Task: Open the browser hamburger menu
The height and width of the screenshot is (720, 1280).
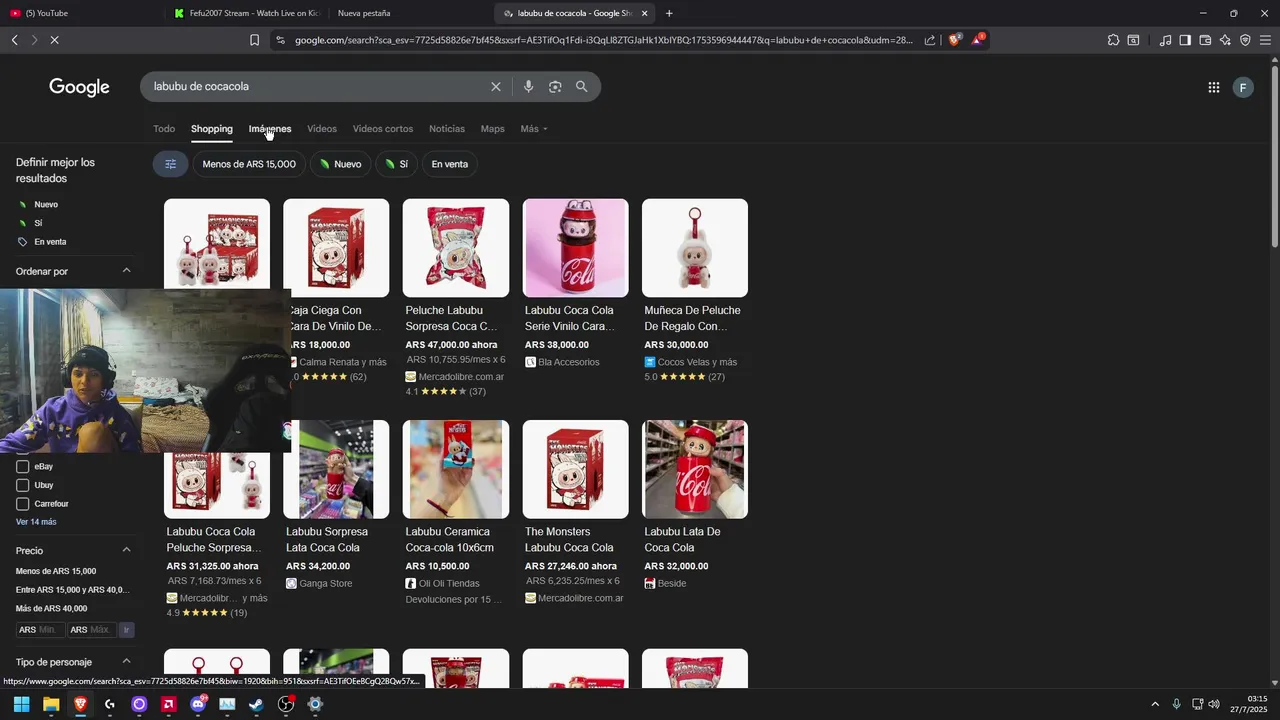Action: click(x=1265, y=40)
